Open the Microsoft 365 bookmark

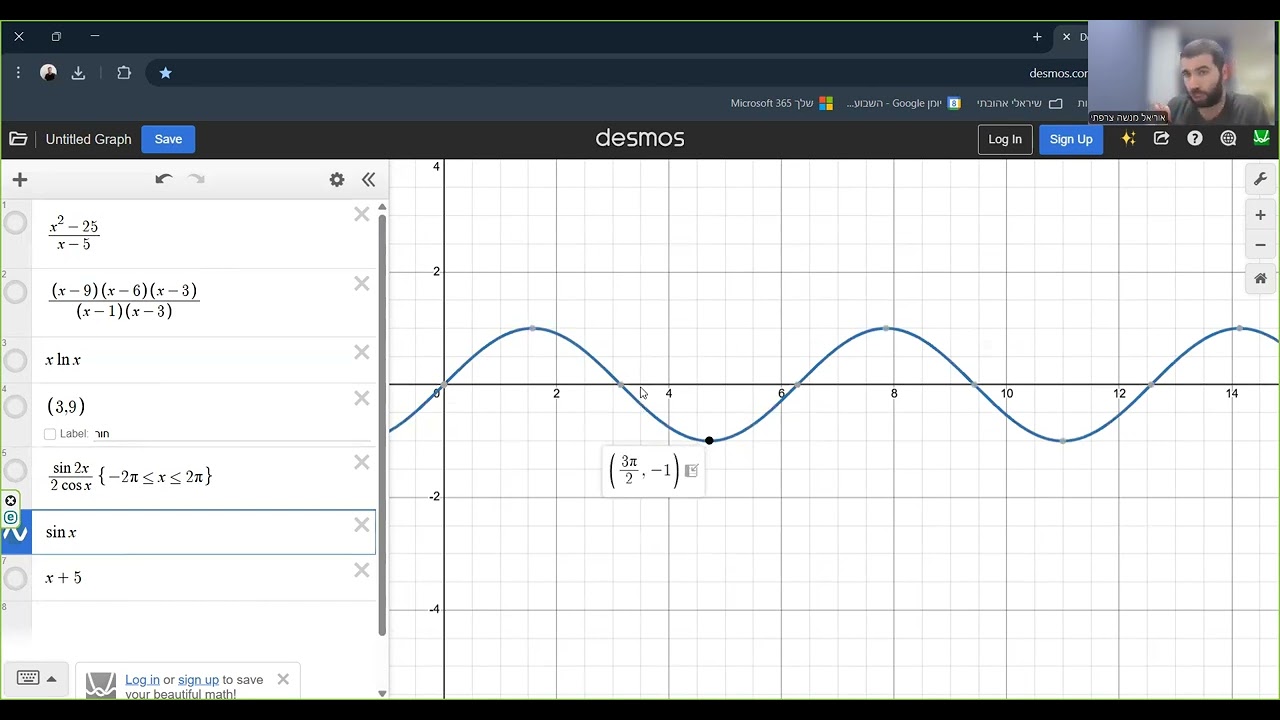tap(782, 103)
